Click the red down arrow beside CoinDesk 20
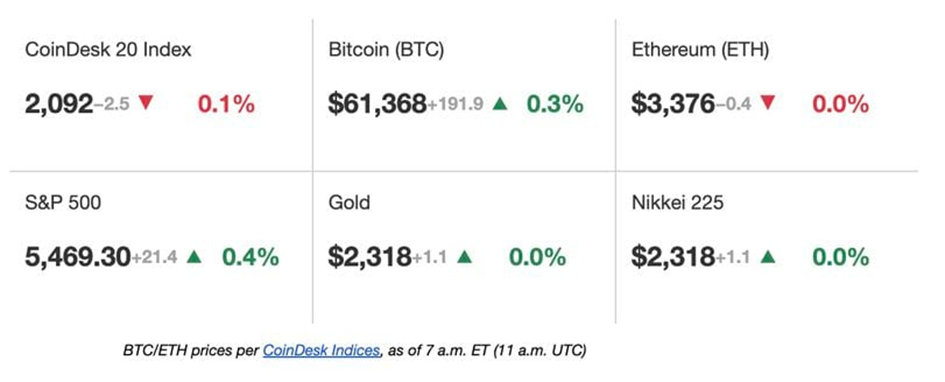This screenshot has width=945, height=382. 146,103
